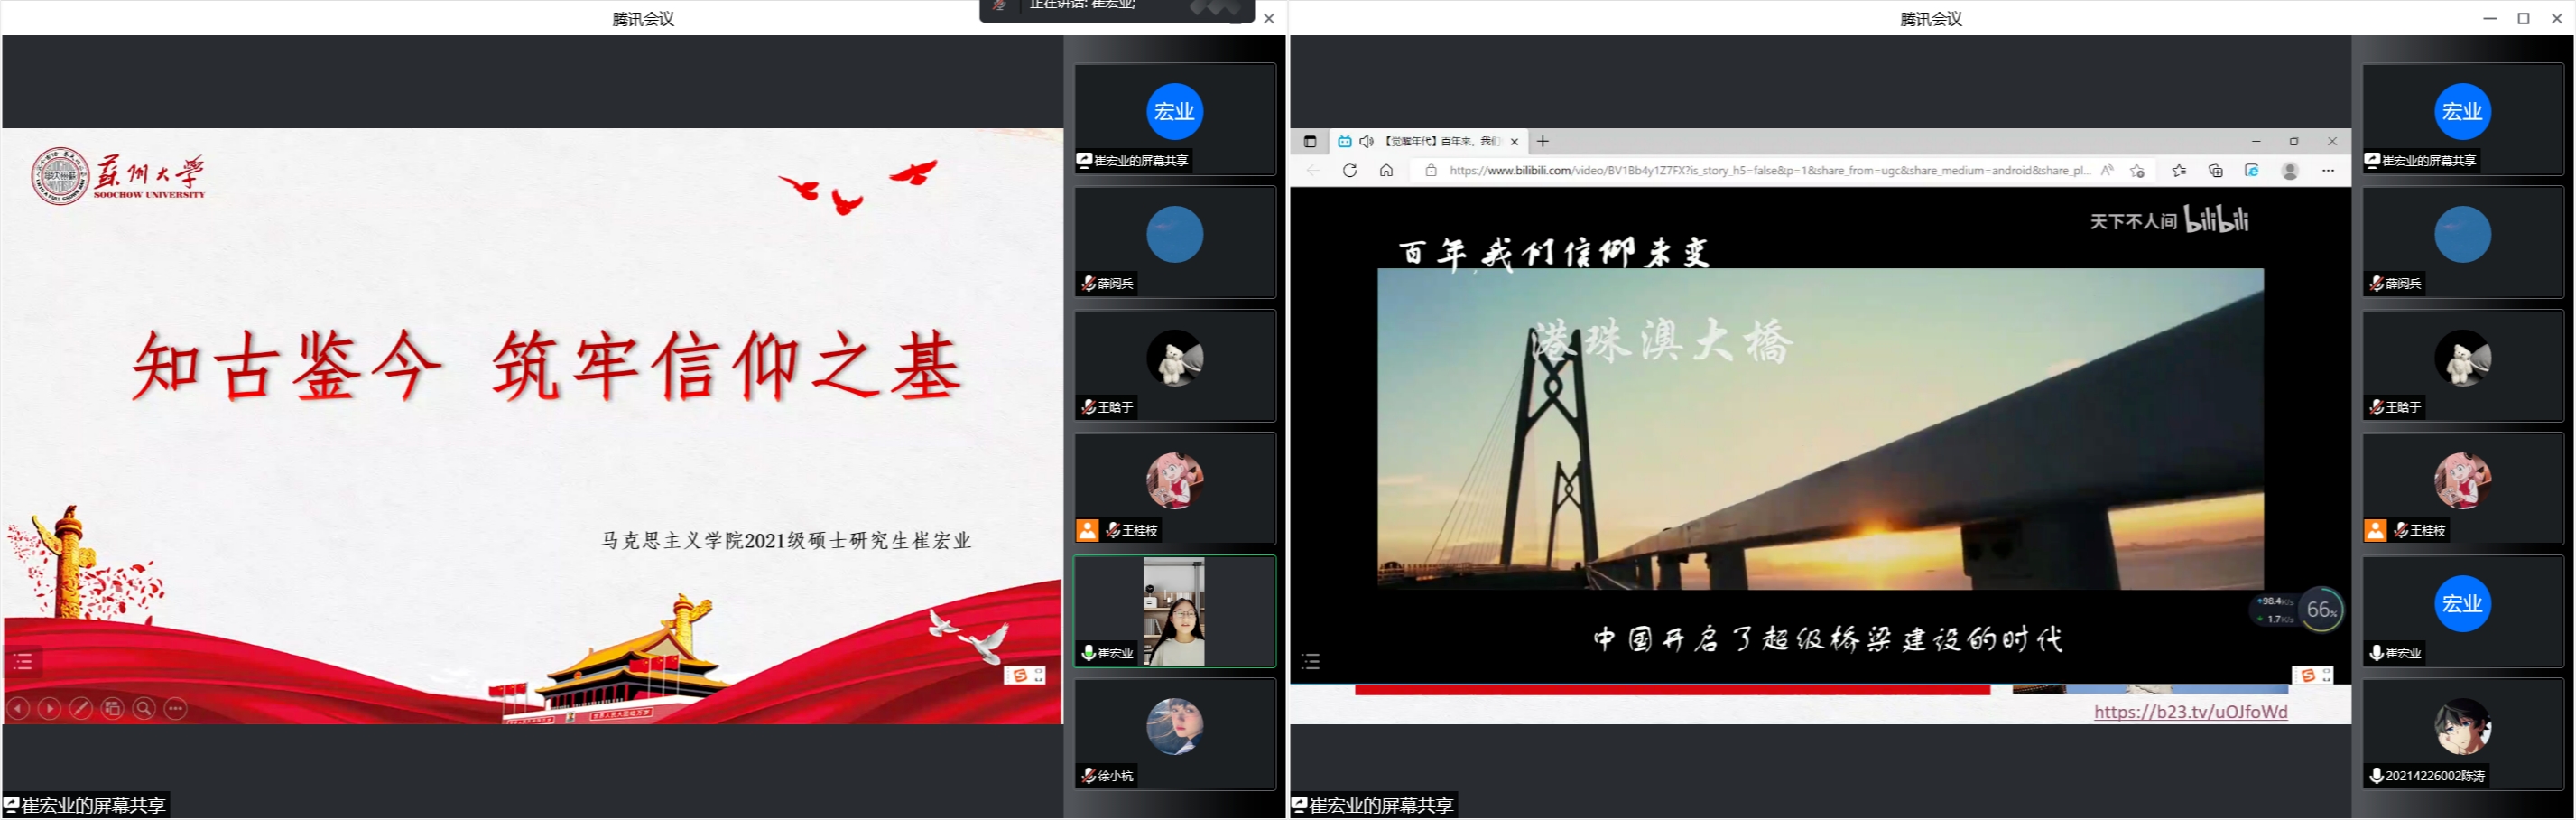Image resolution: width=2576 pixels, height=820 pixels.
Task: Open Edge favorites star-list icon
Action: (x=2178, y=171)
